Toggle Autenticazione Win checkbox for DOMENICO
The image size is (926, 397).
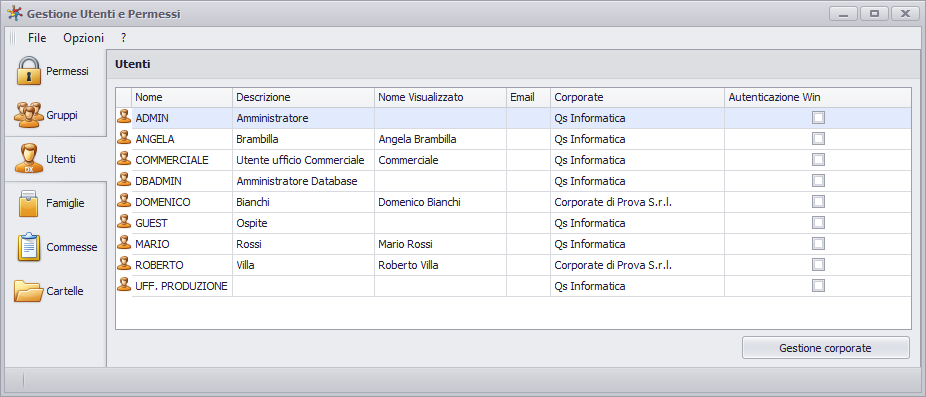click(818, 202)
